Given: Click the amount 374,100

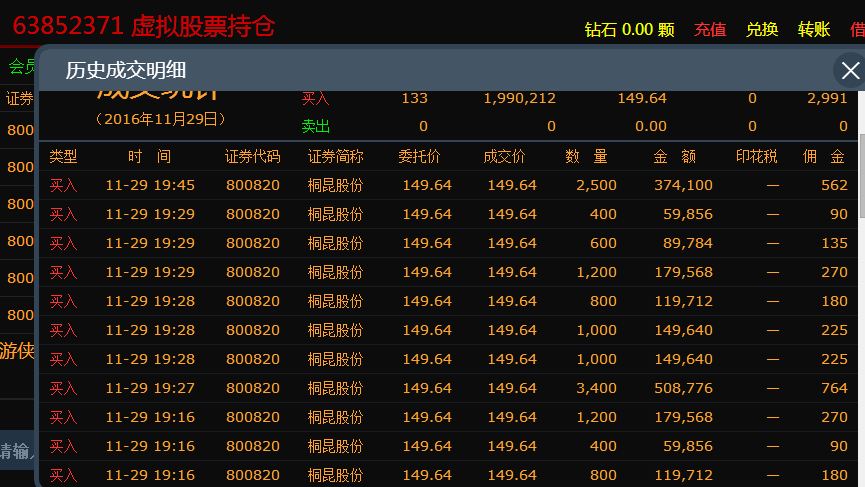Looking at the screenshot, I should pos(684,185).
